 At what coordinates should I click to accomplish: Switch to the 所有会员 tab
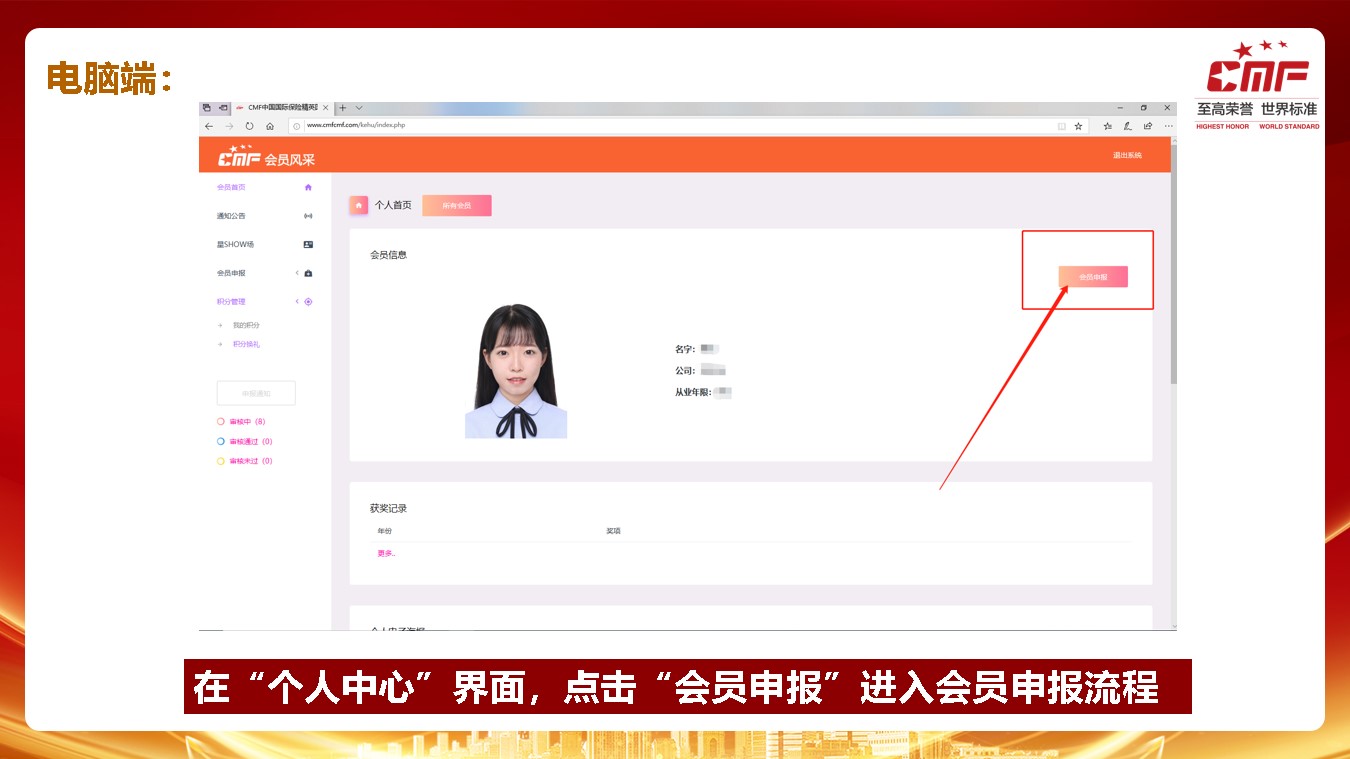(x=457, y=205)
